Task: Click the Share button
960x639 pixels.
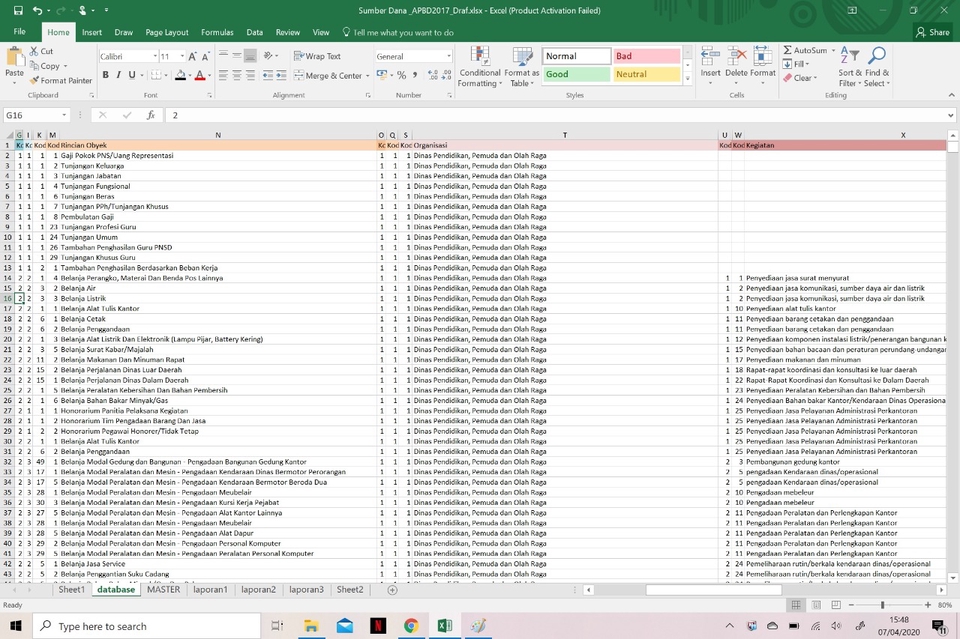Action: (933, 32)
